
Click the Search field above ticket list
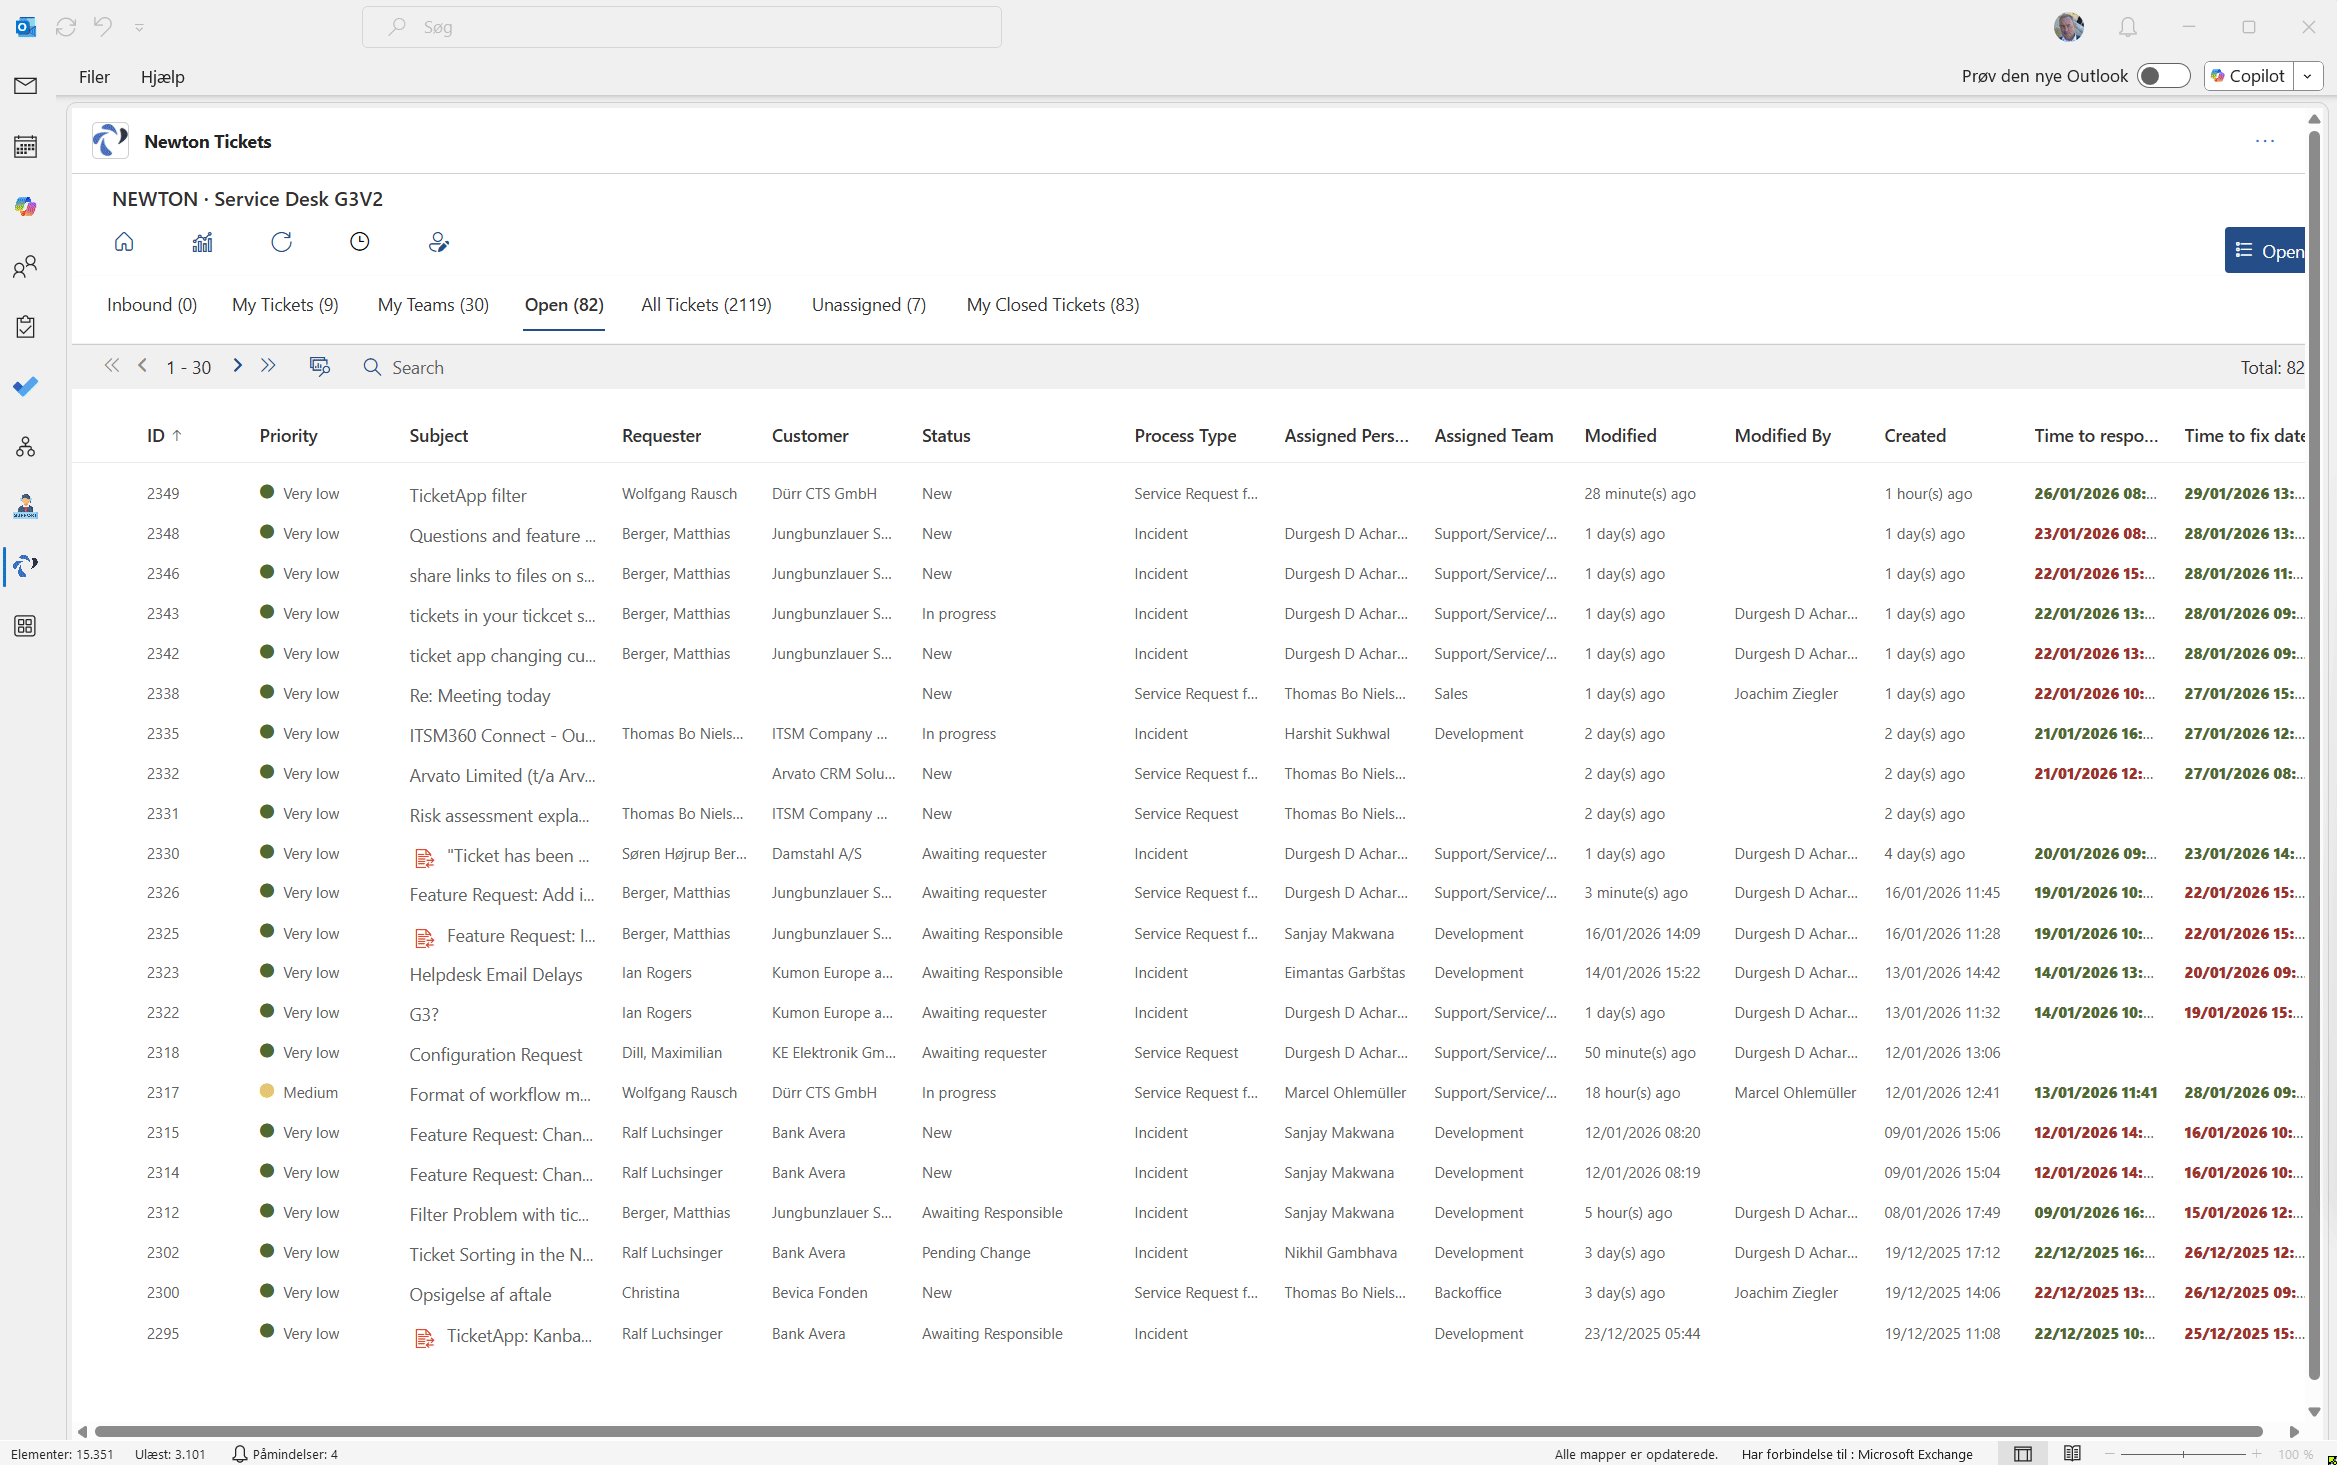tap(418, 367)
